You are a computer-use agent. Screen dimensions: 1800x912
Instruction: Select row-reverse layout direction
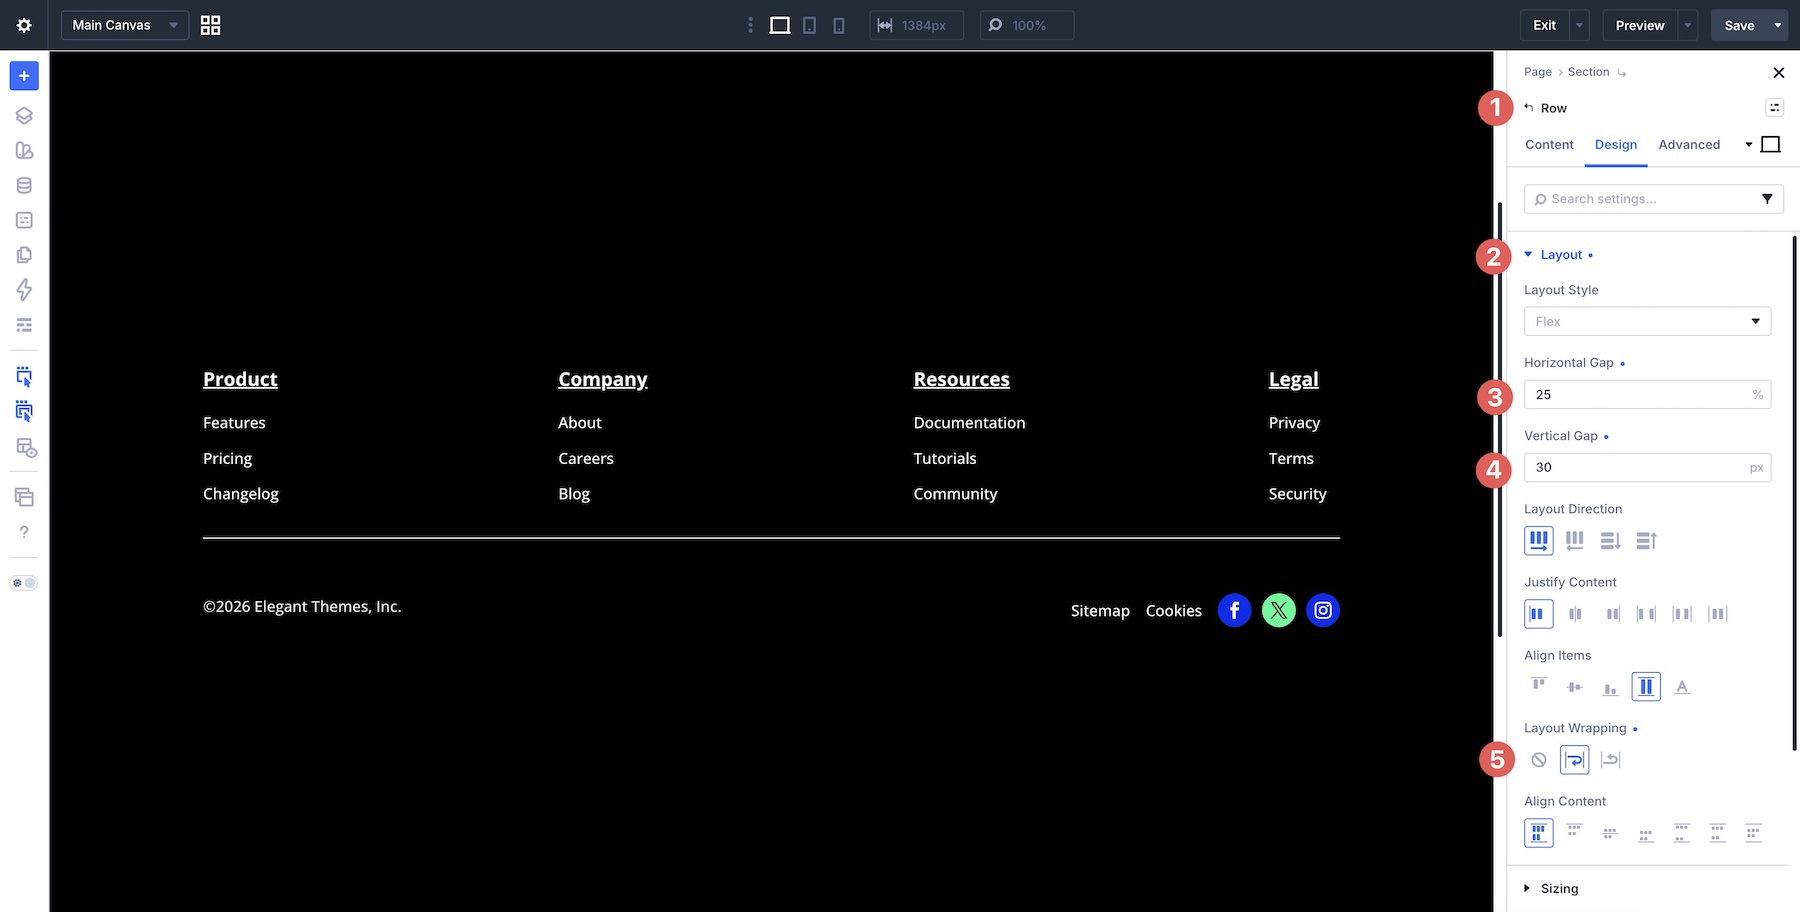(1574, 541)
